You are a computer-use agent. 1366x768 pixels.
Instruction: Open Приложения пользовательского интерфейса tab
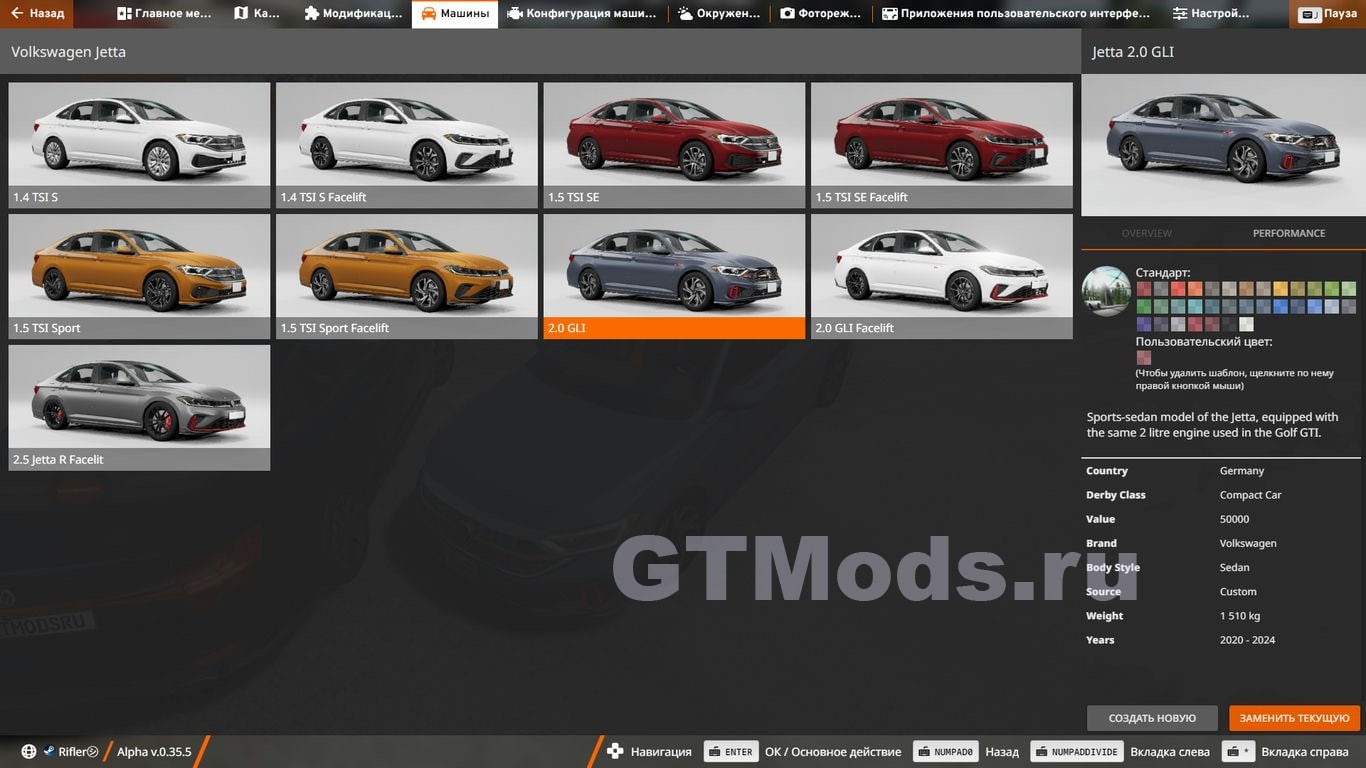(1016, 14)
